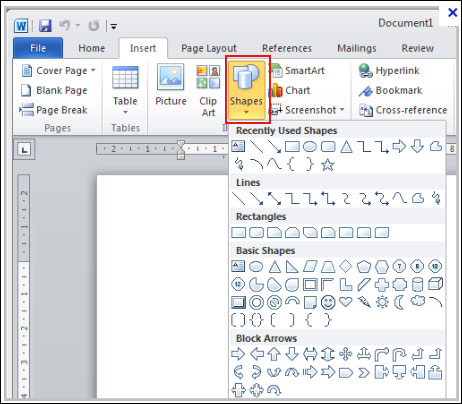
Task: Insert a Hyperlink
Action: 389,71
